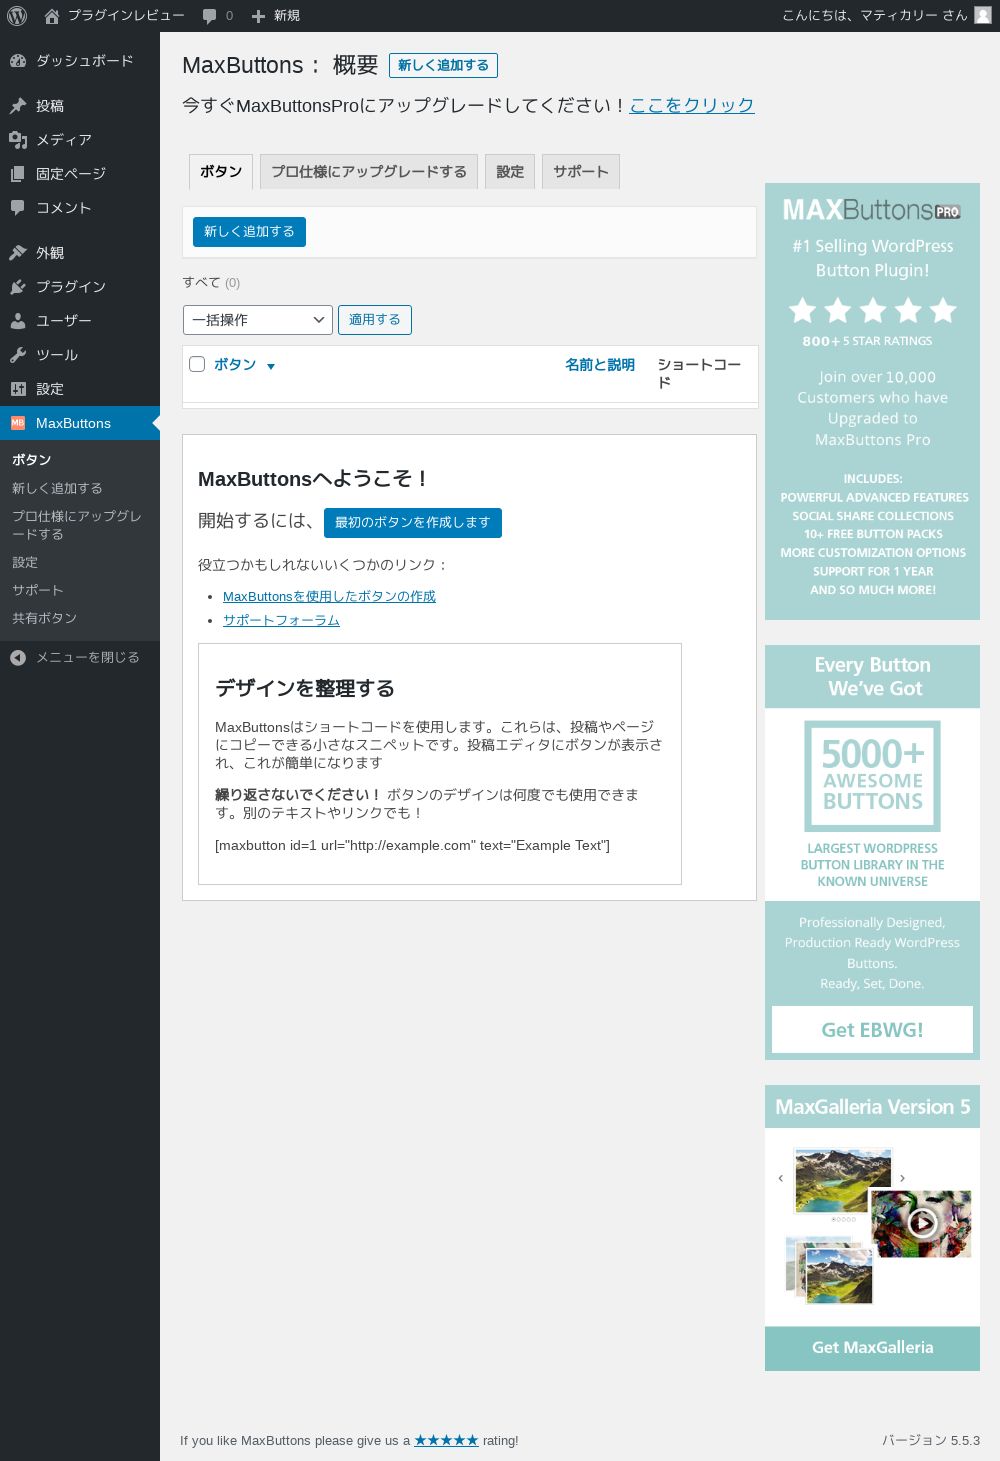Click the MaxButtons MB icon in sidebar
Image resolution: width=1000 pixels, height=1461 pixels.
click(x=18, y=423)
